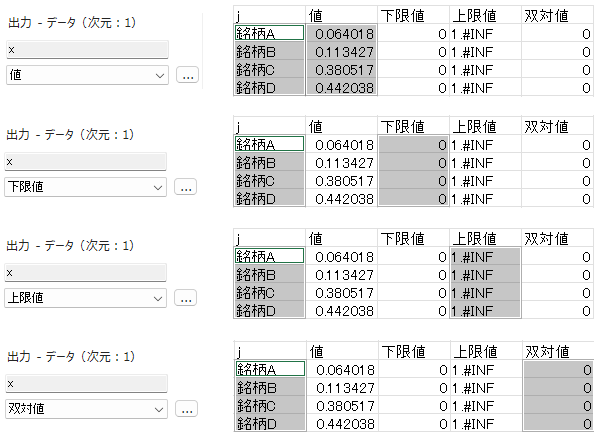Viewport: 598px width, 438px height.
Task: Select shaded 下限値 cell of 銘柄B row
Action: [413, 163]
